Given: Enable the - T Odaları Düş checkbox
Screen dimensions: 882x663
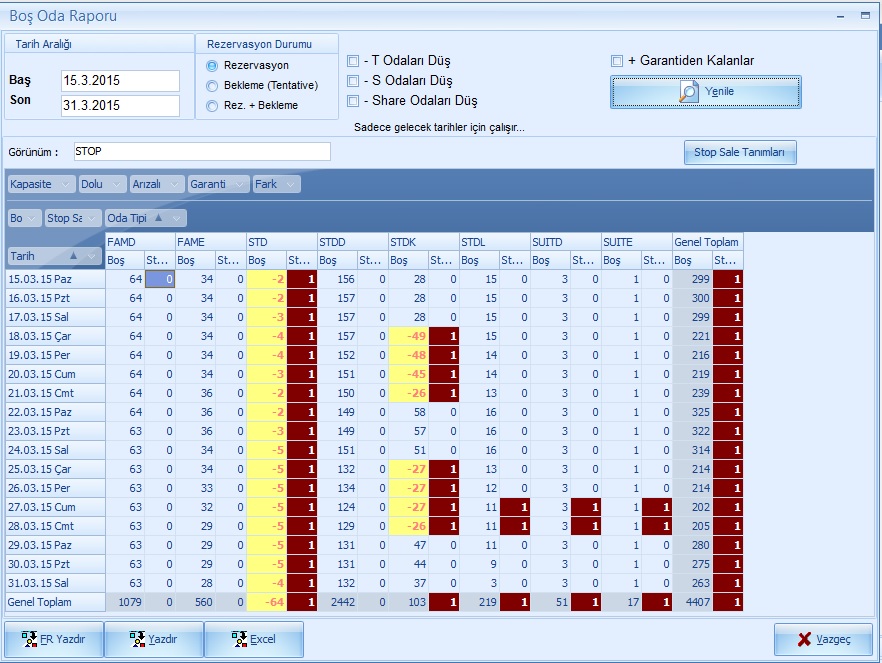Looking at the screenshot, I should (353, 60).
